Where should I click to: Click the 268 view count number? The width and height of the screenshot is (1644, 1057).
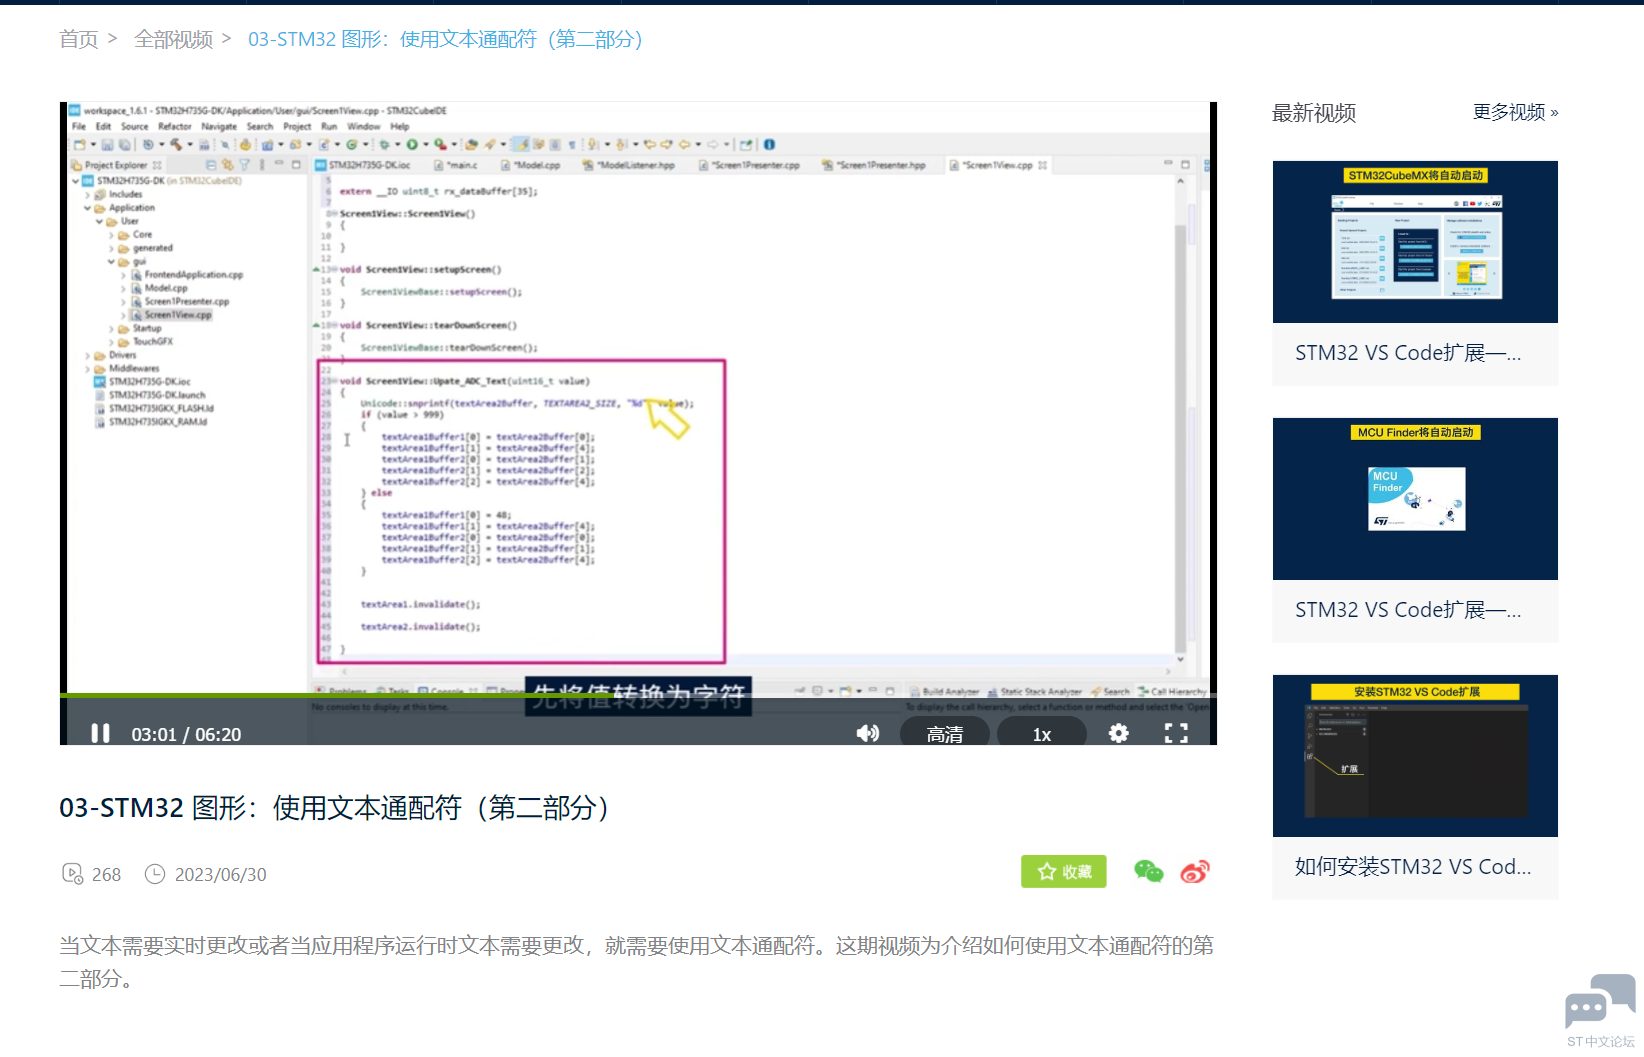[x=106, y=874]
